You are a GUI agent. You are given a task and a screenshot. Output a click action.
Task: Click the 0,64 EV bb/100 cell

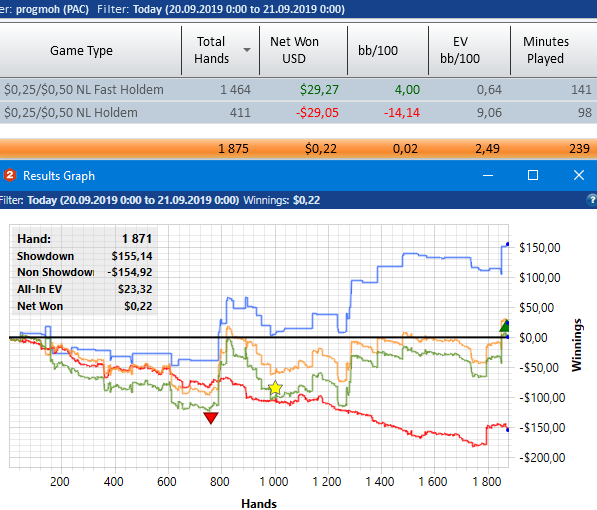click(489, 90)
